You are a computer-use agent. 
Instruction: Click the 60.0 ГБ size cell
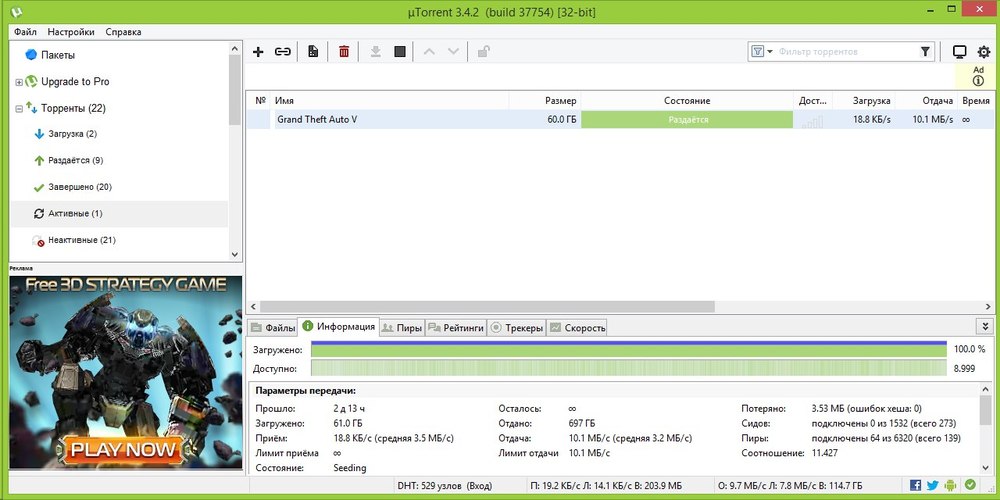click(x=561, y=119)
